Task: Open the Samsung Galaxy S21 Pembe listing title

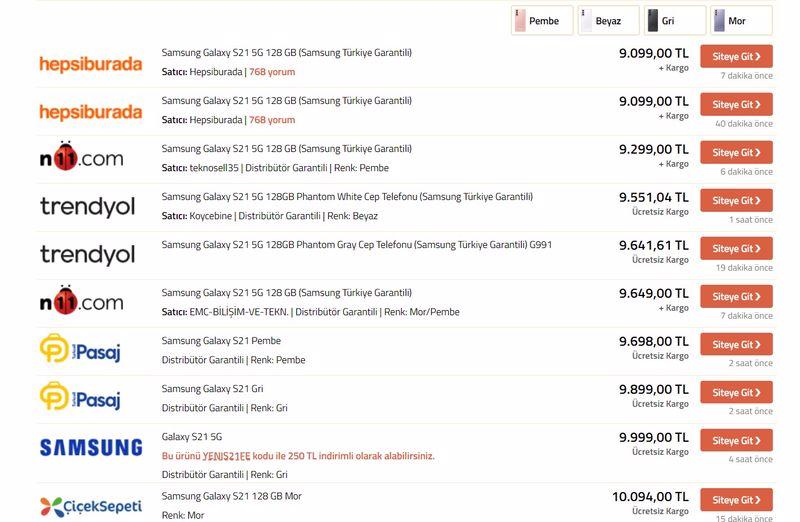Action: (221, 340)
